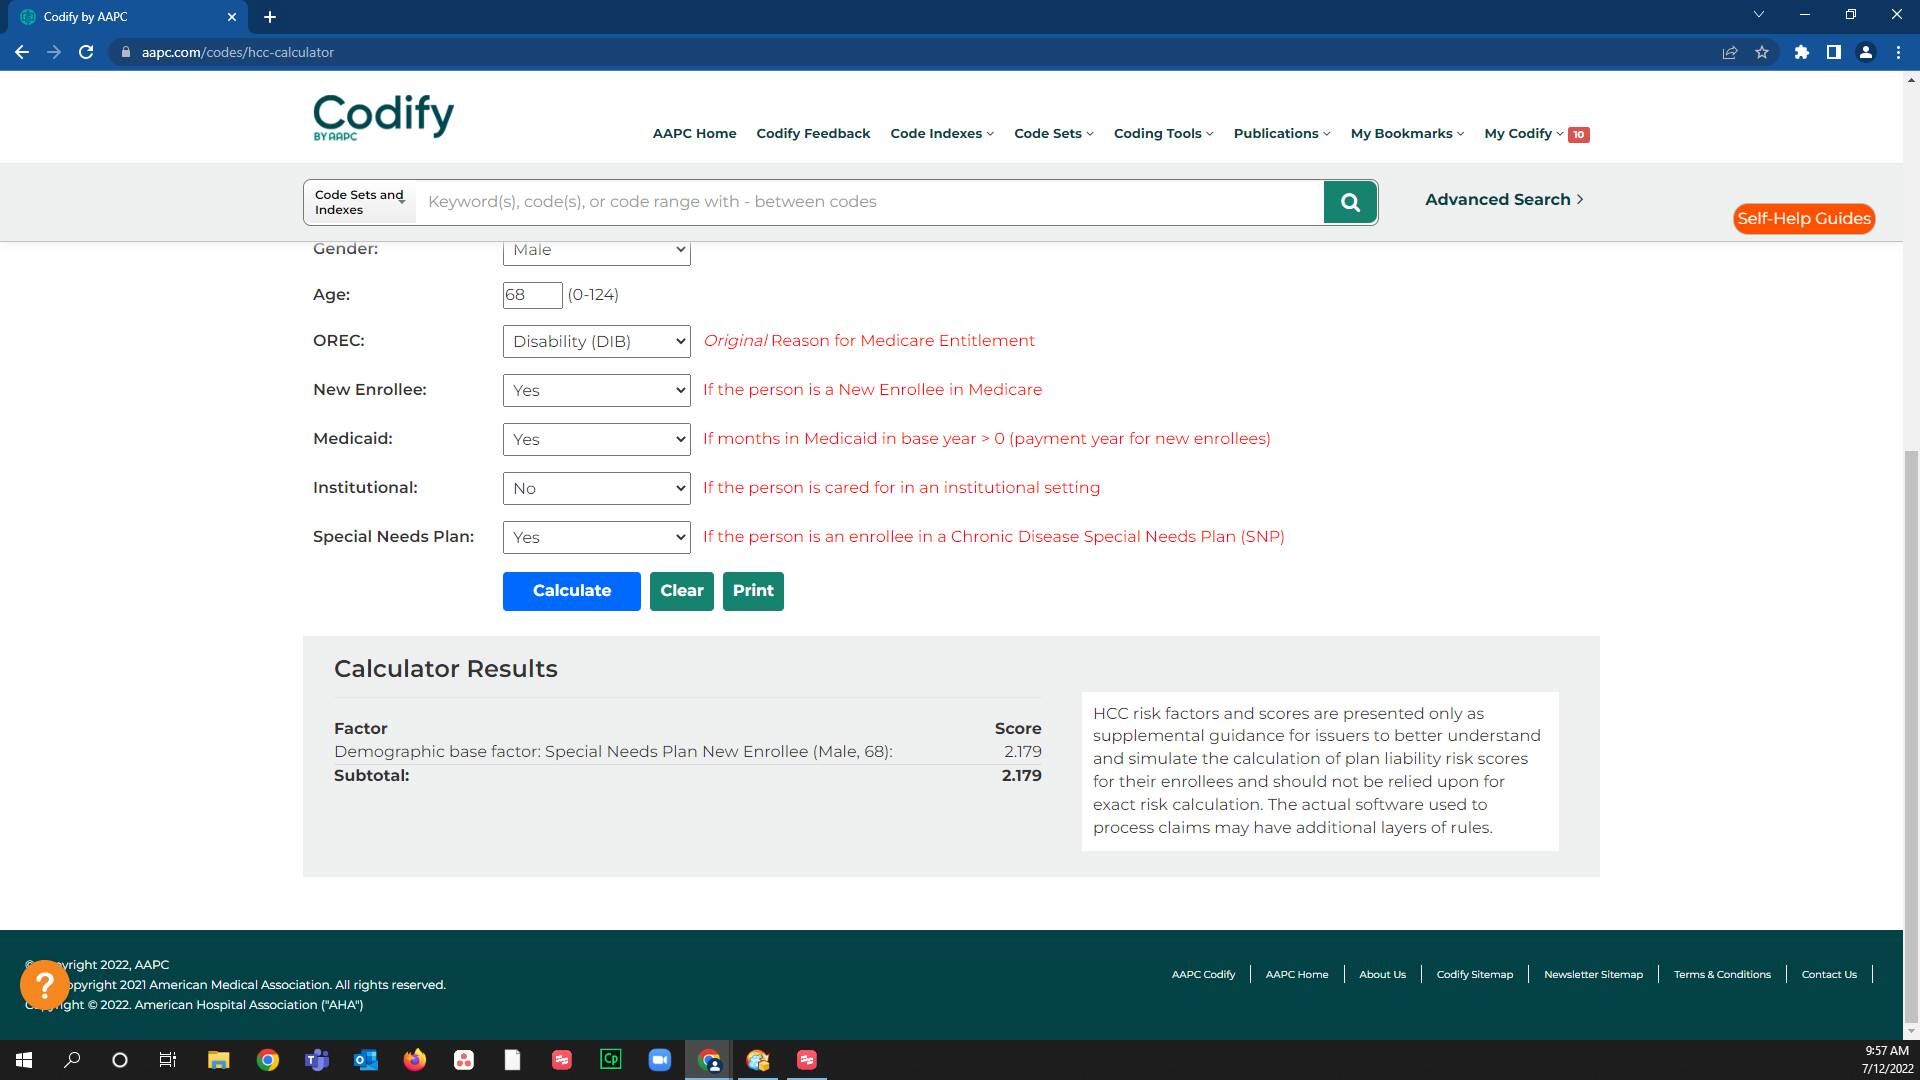Screen dimensions: 1920x1080
Task: Expand the New Enrollee dropdown
Action: 596,390
